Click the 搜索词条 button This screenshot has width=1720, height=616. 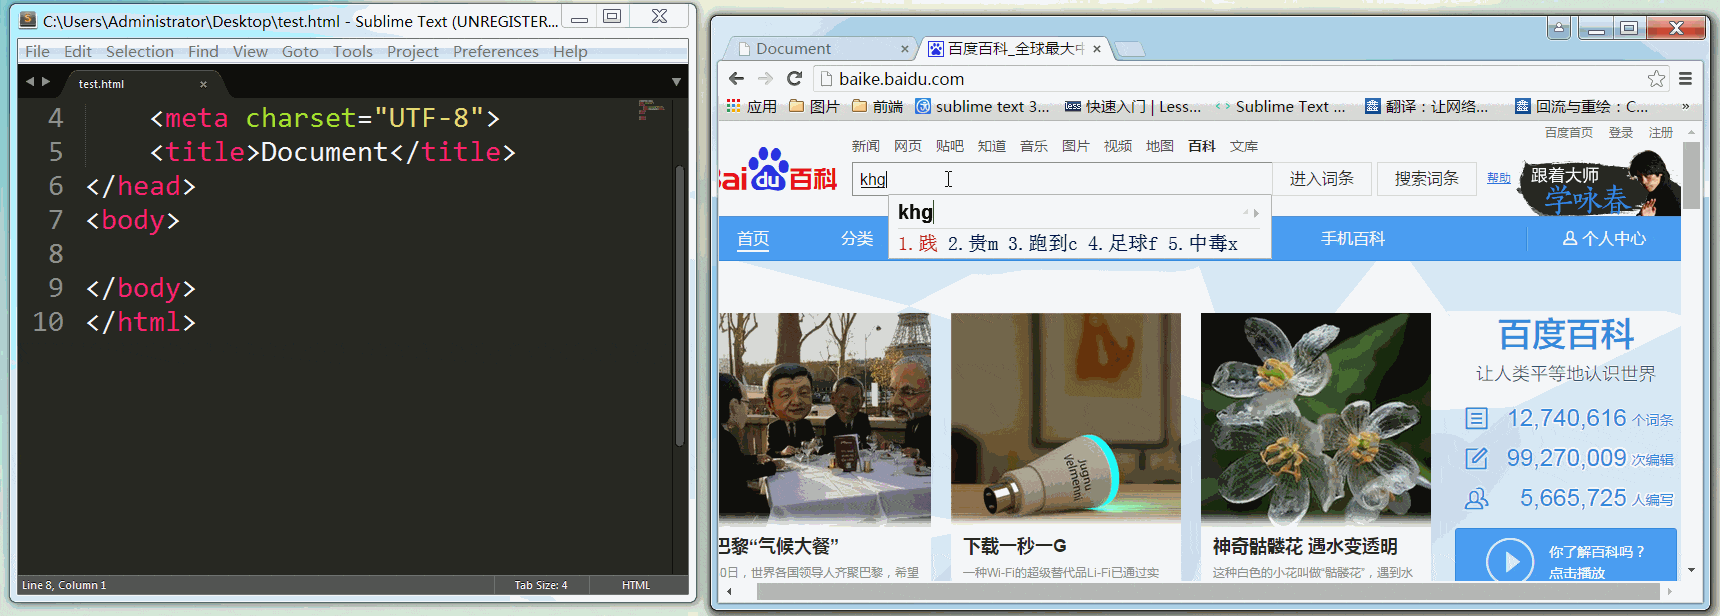pyautogui.click(x=1427, y=179)
